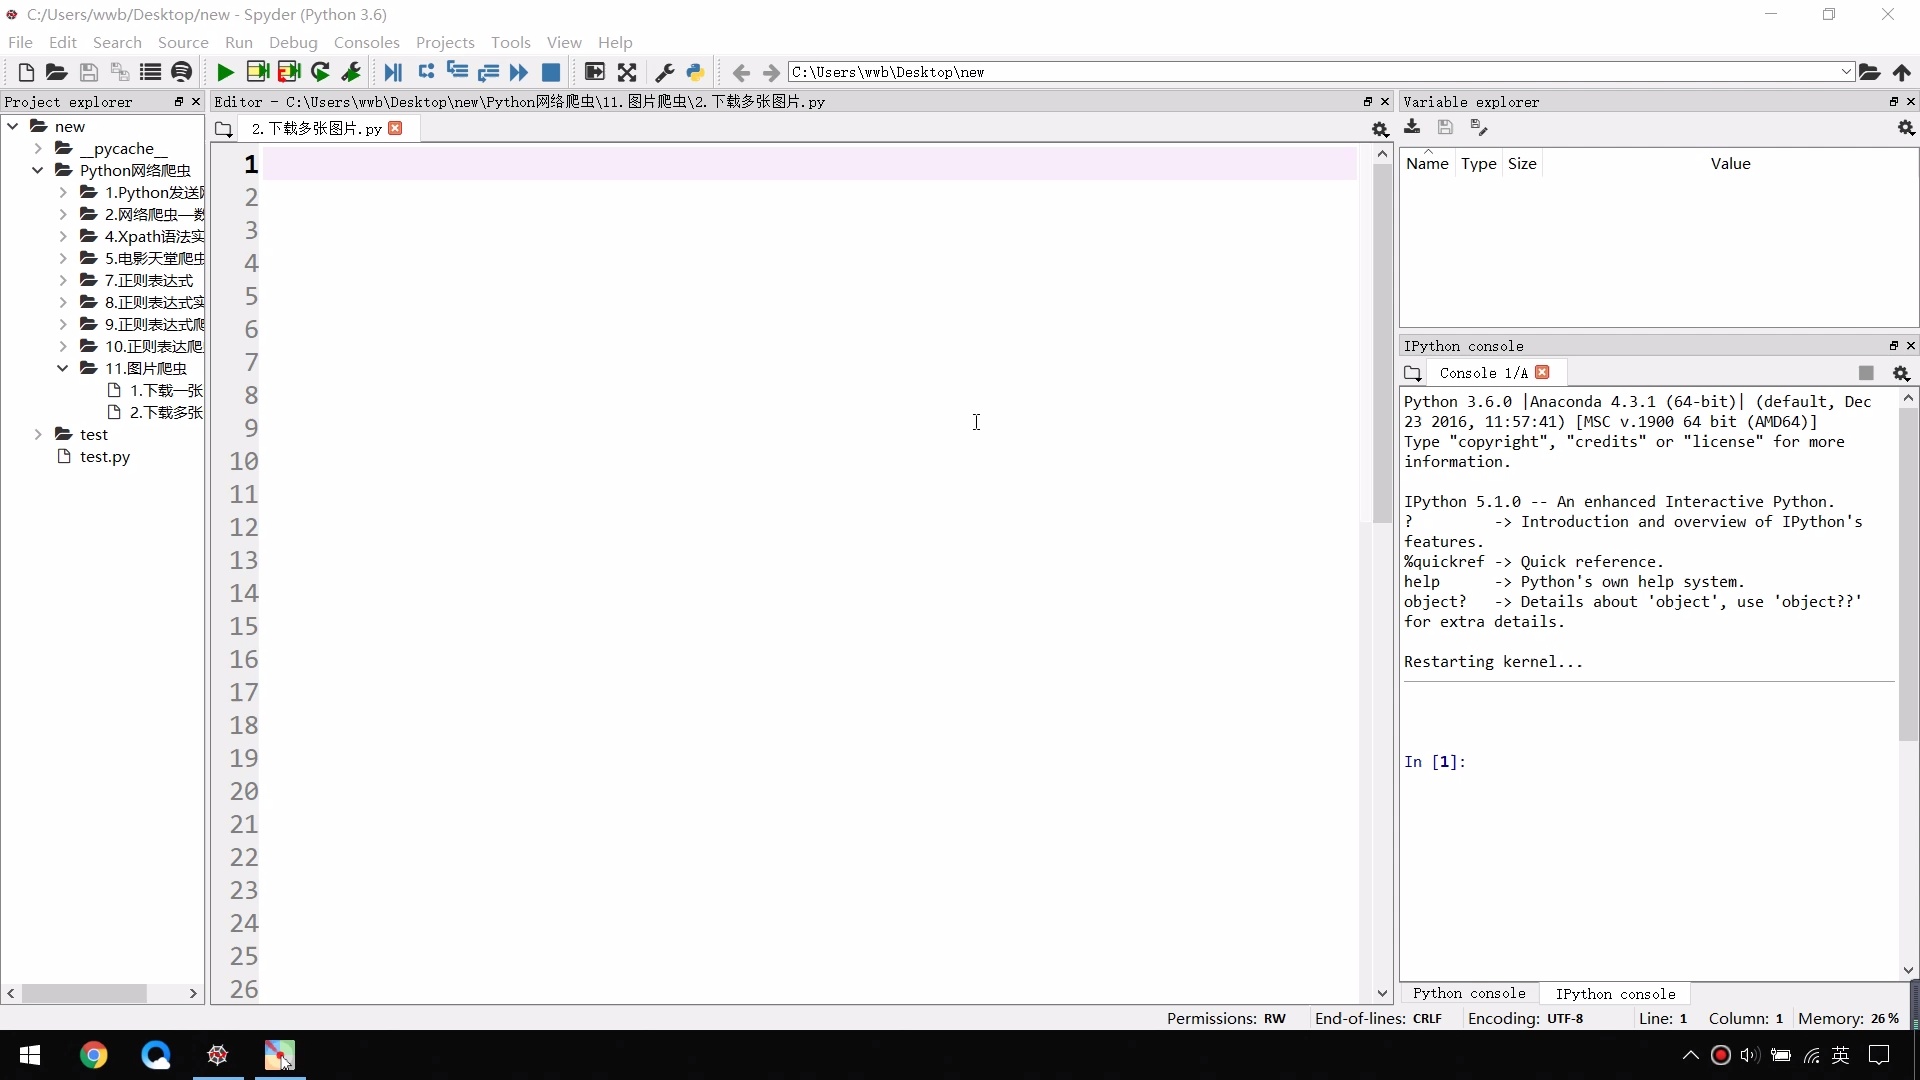Maximize current pane with the fullscreen icon
The height and width of the screenshot is (1080, 1920).
tap(627, 72)
